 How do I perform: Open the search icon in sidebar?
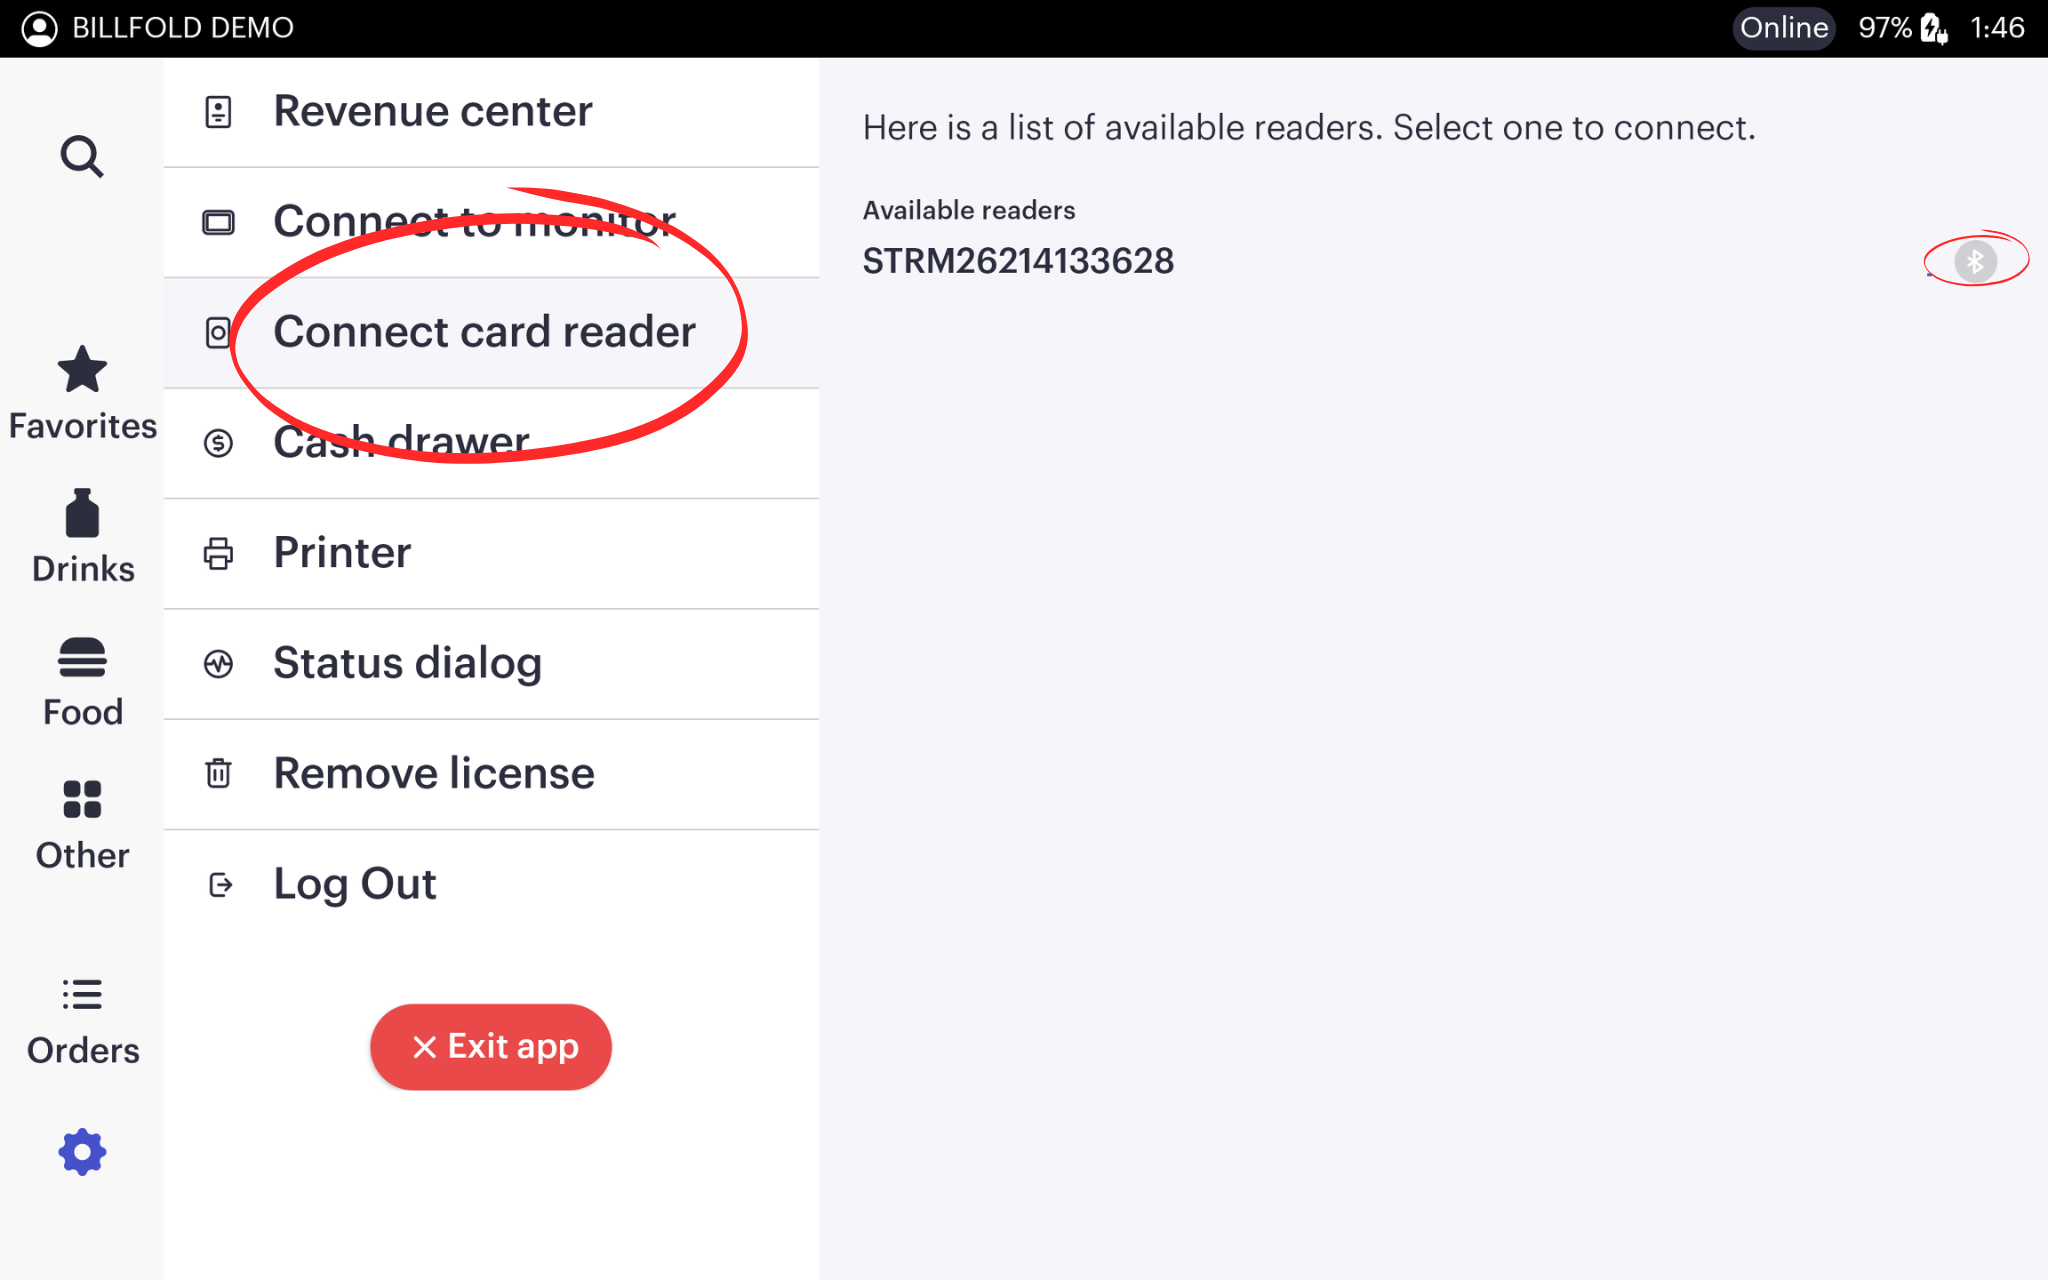(x=82, y=157)
